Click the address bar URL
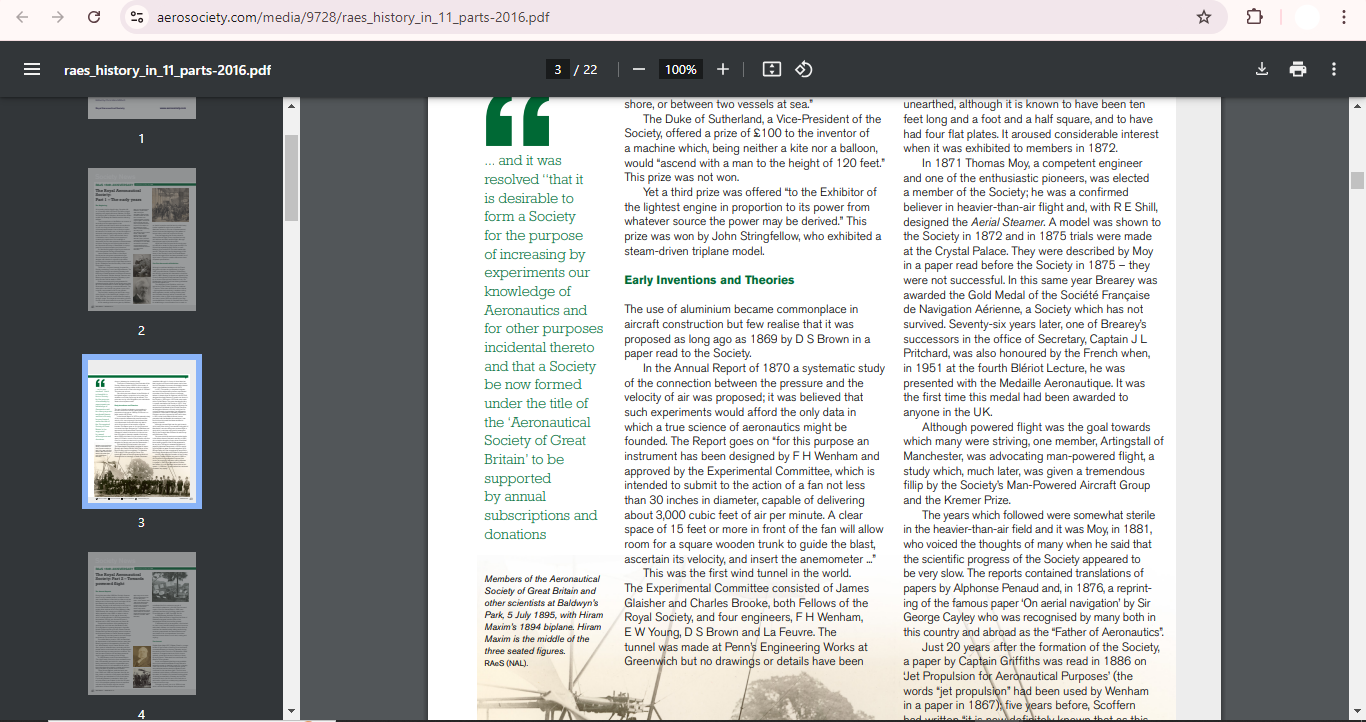The image size is (1366, 722). (353, 17)
